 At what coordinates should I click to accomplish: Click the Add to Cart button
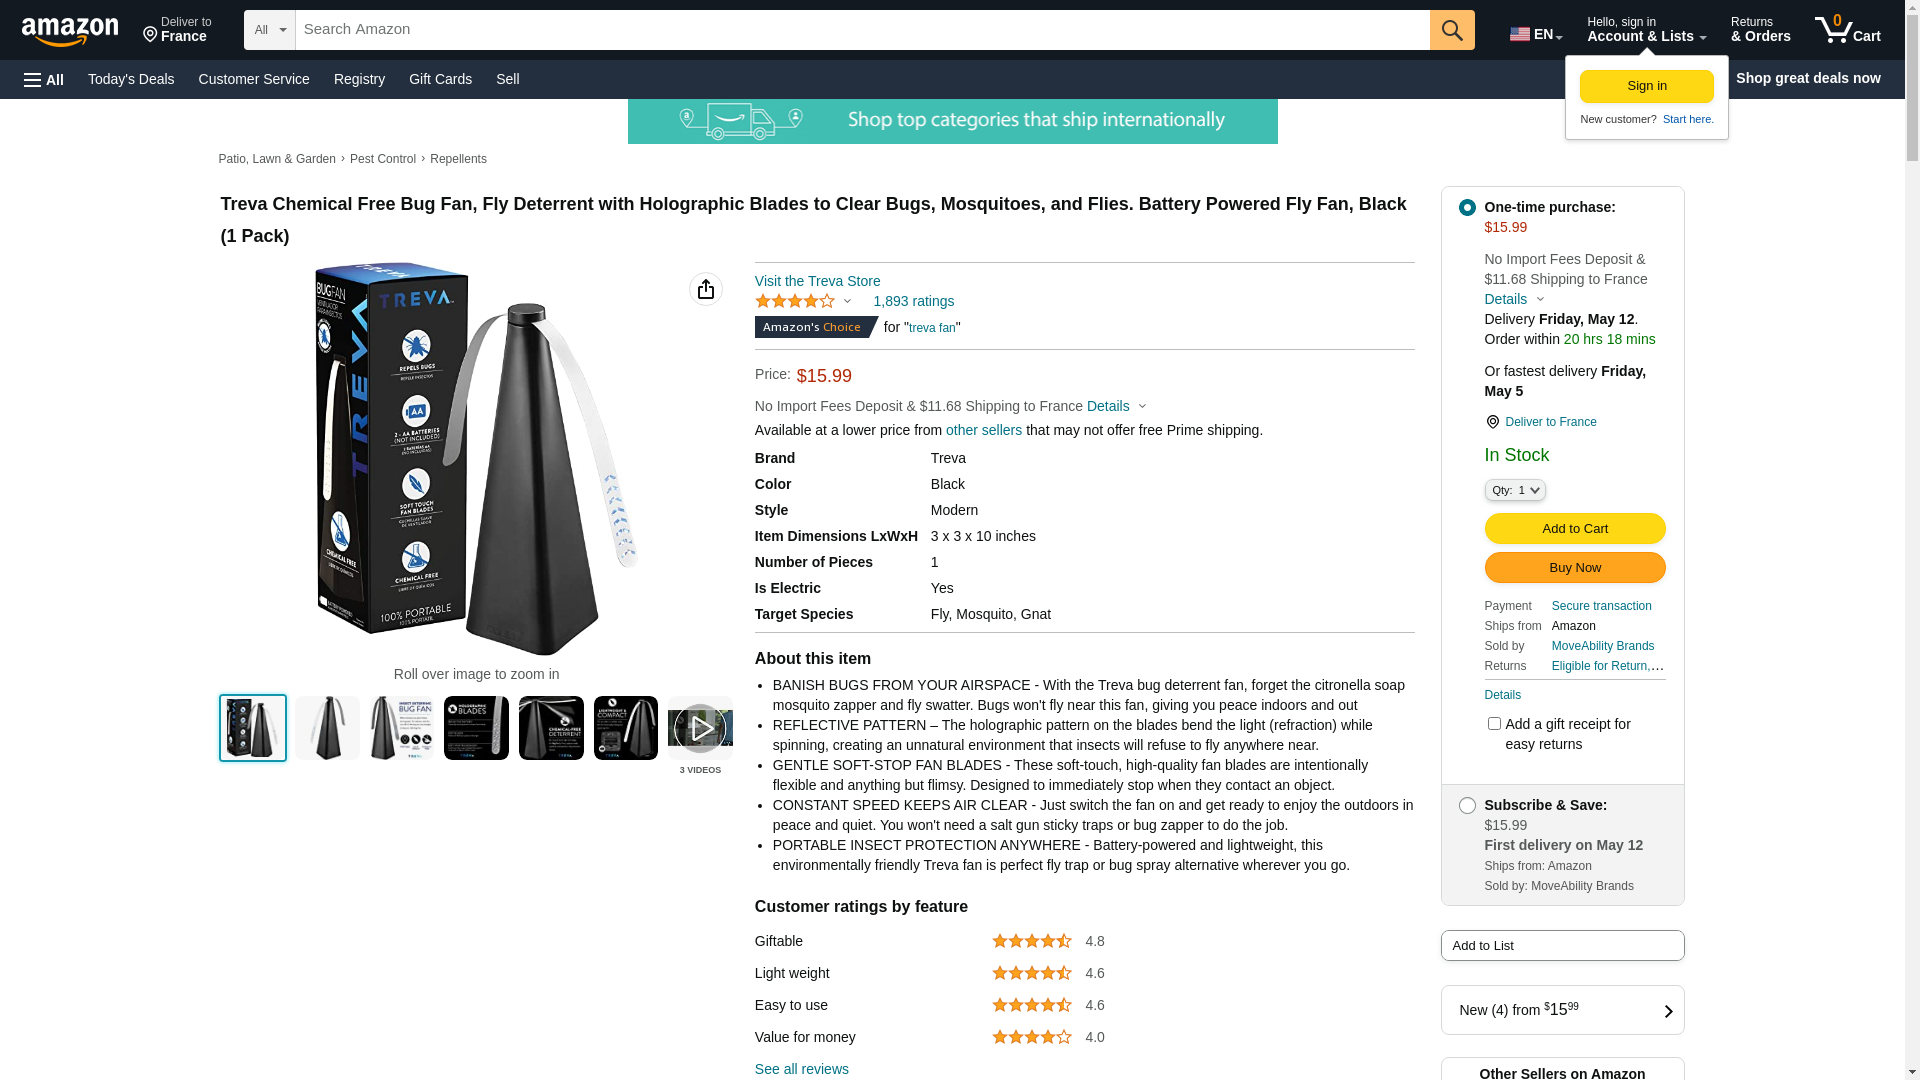pos(1574,528)
